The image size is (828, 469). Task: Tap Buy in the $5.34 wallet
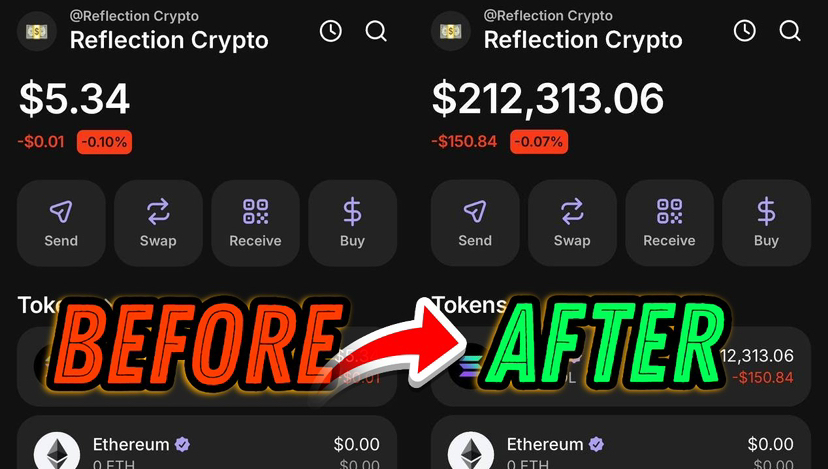click(x=353, y=223)
